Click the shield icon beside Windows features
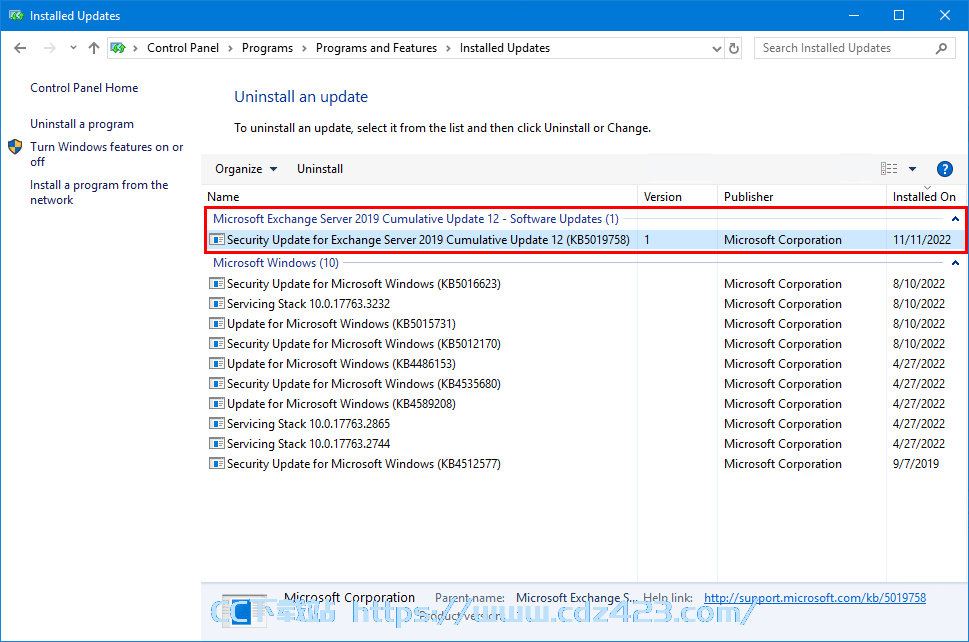This screenshot has height=642, width=969. (x=15, y=147)
